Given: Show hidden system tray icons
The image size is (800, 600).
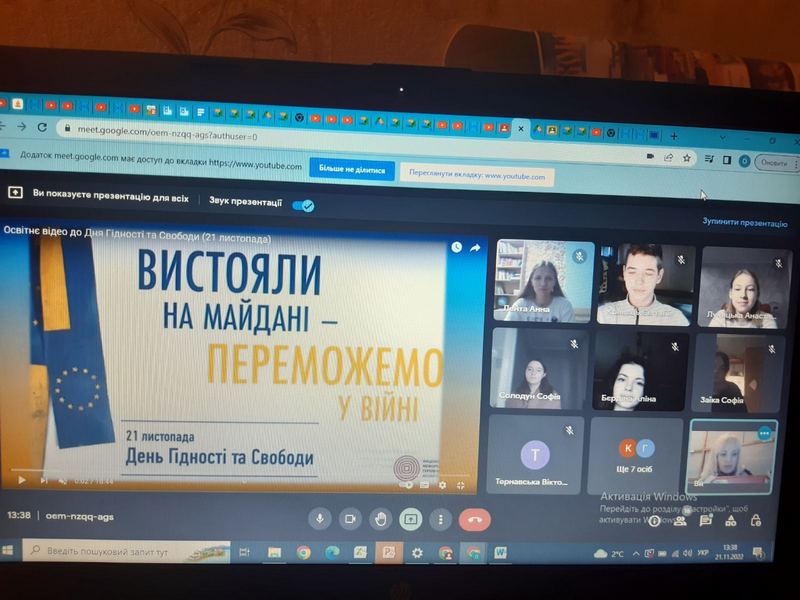Looking at the screenshot, I should (636, 554).
